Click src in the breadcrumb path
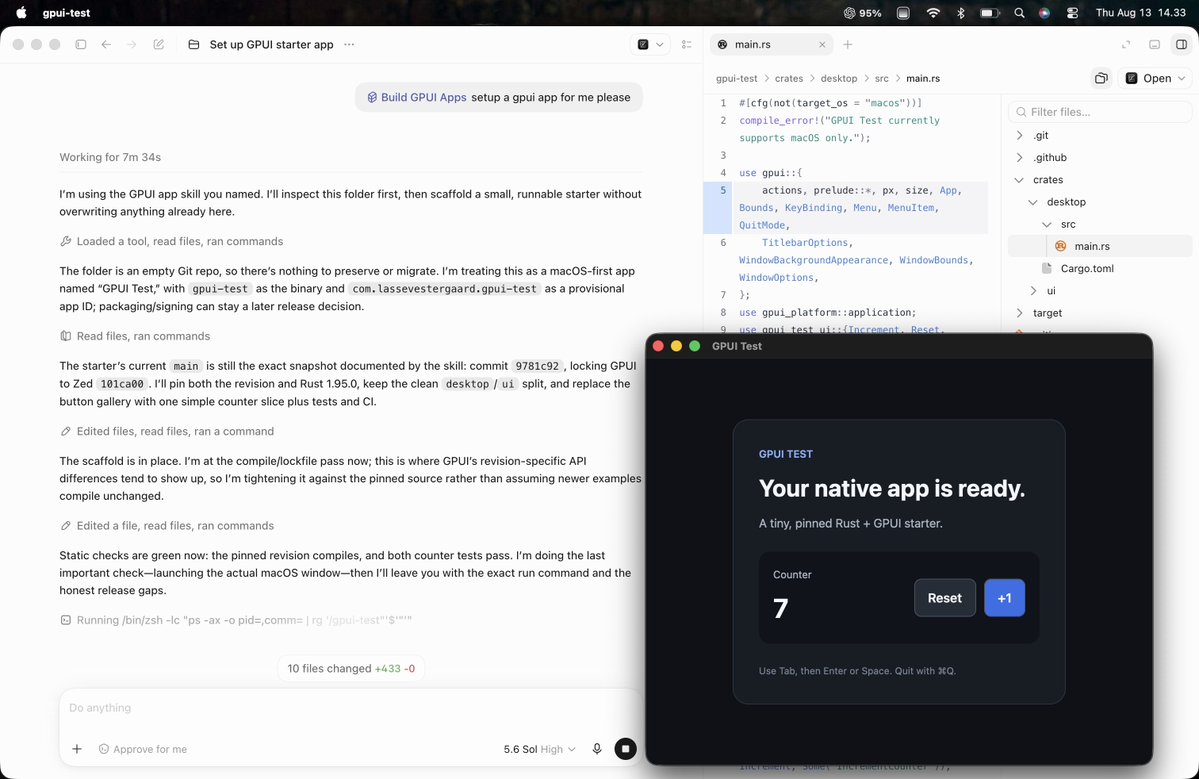Viewport: 1199px width, 779px height. coord(882,78)
